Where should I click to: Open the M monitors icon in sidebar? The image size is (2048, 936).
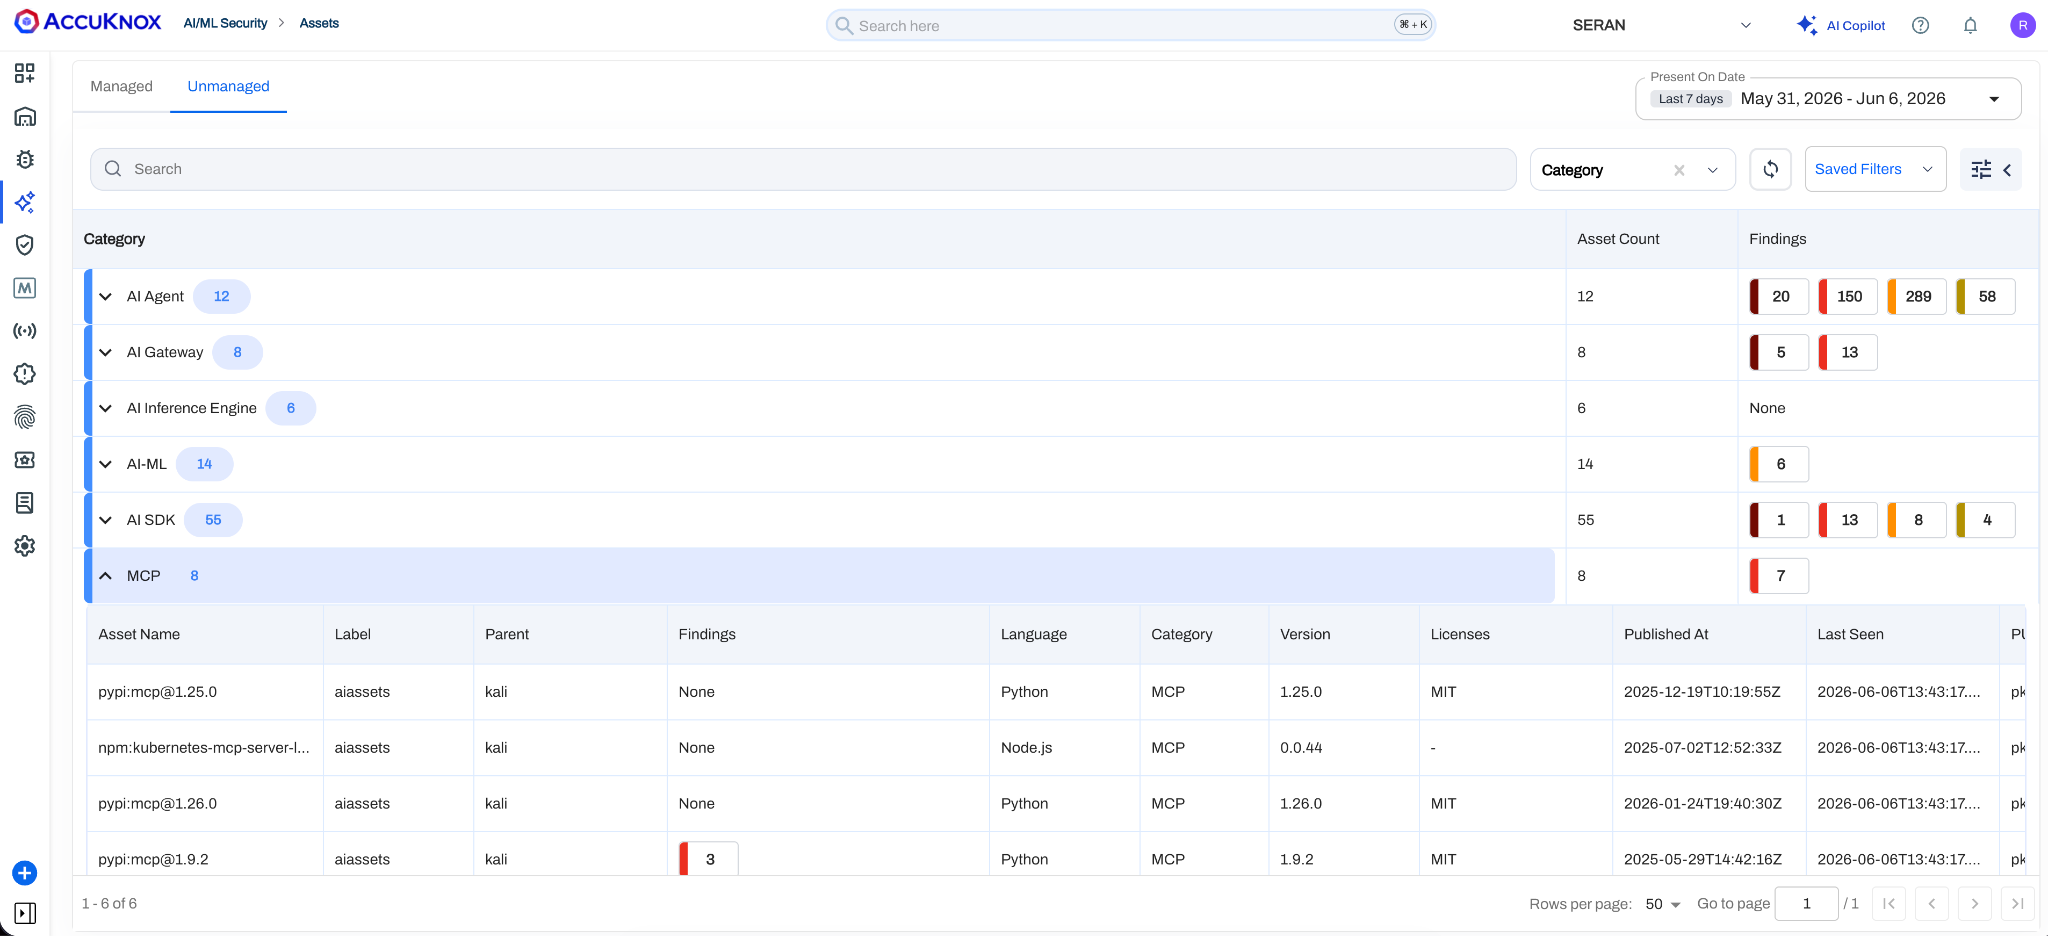point(25,288)
